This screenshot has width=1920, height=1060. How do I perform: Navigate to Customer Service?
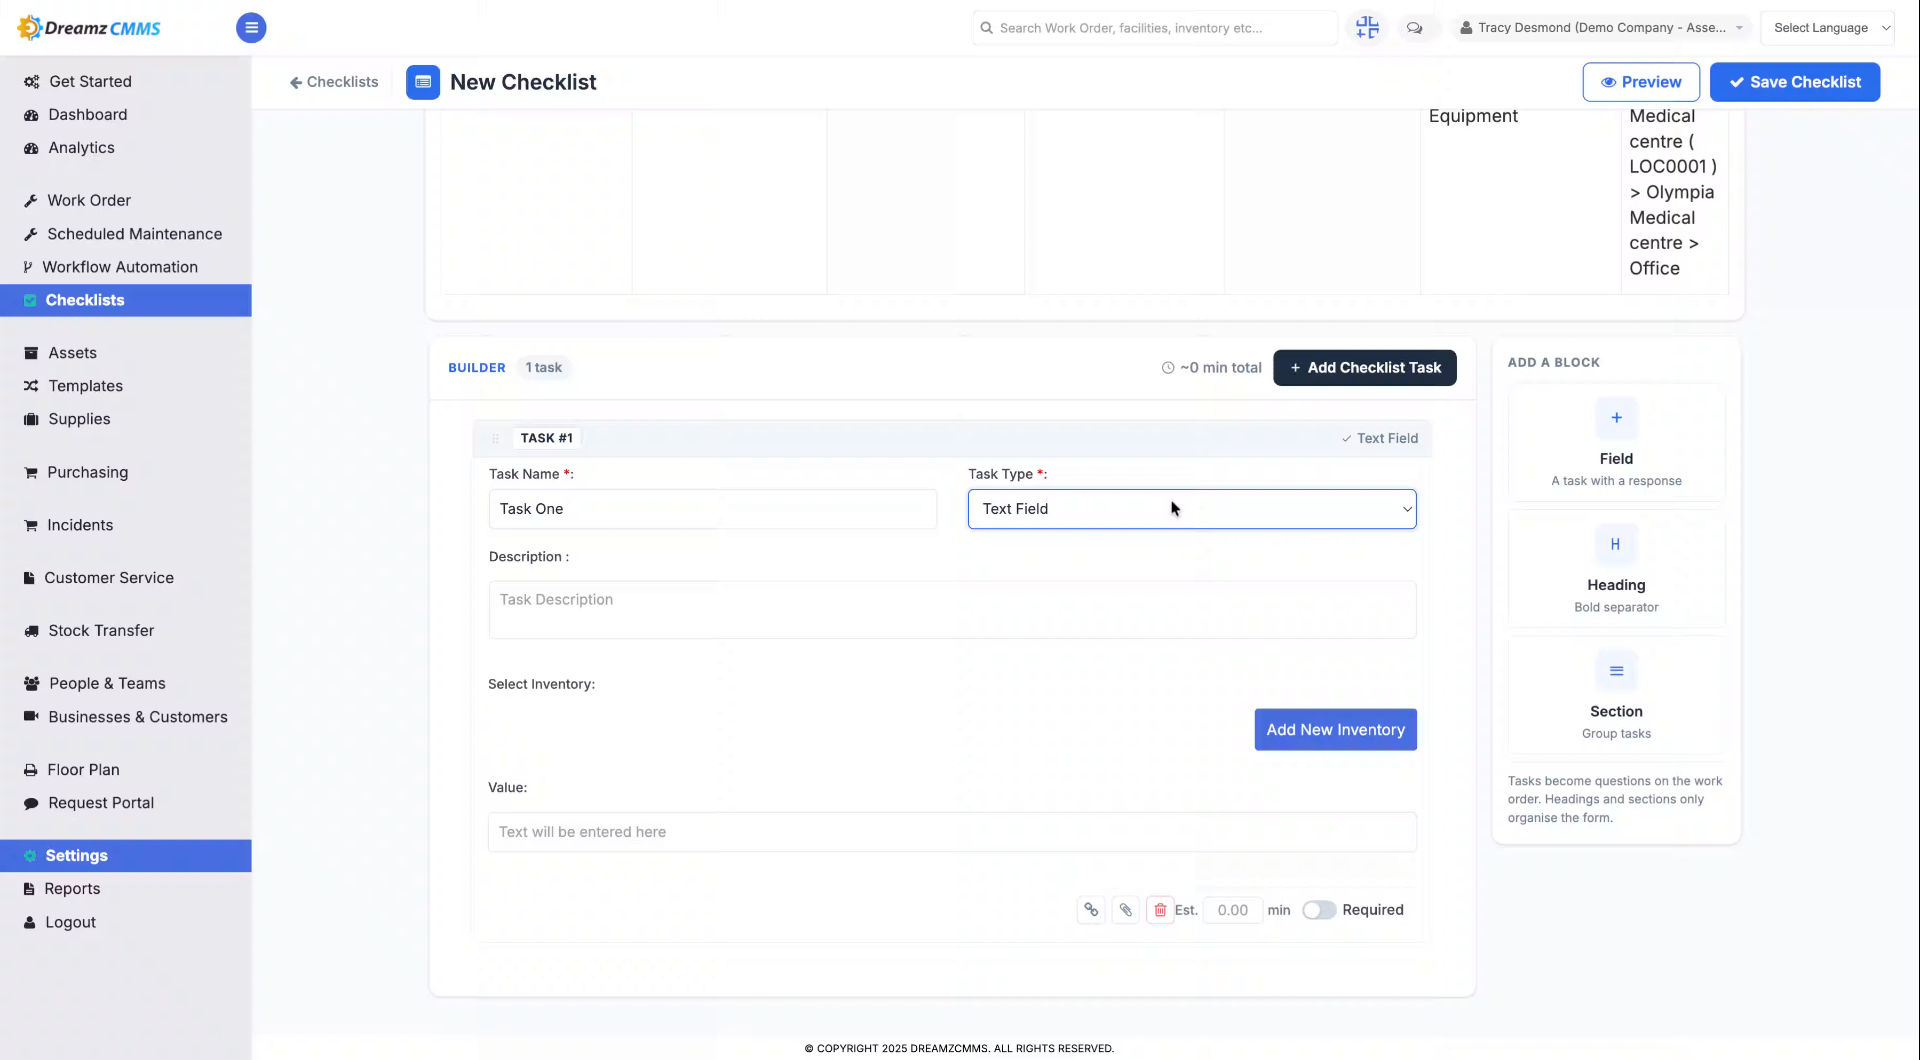[x=109, y=578]
